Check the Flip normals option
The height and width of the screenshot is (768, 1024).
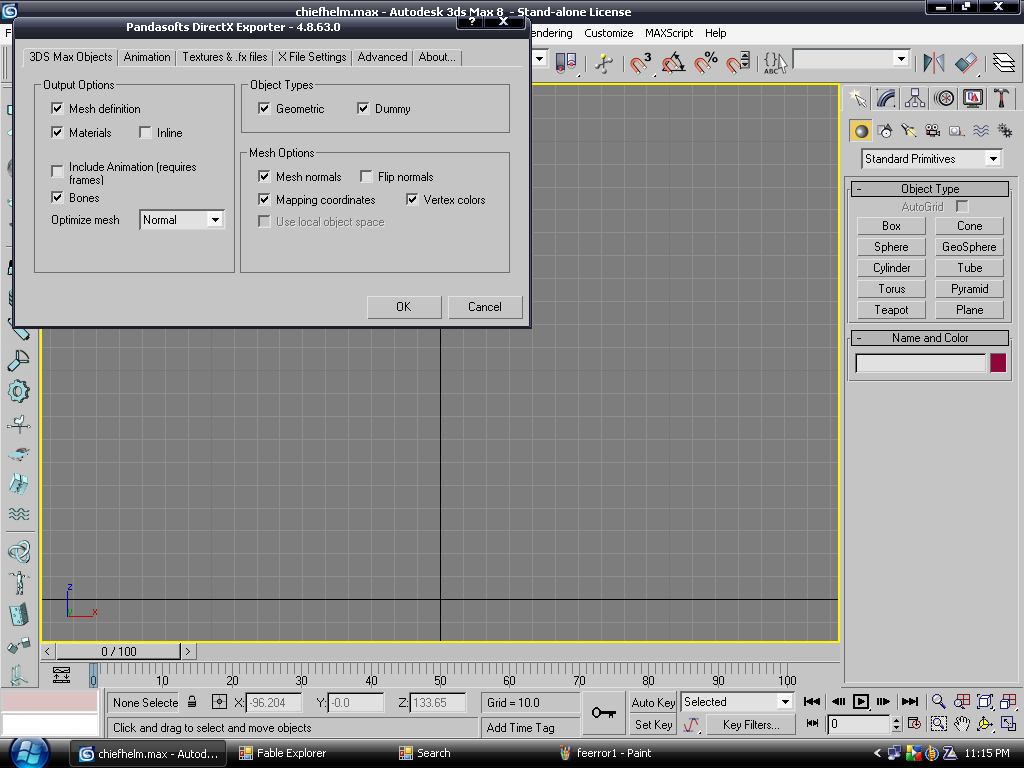366,177
